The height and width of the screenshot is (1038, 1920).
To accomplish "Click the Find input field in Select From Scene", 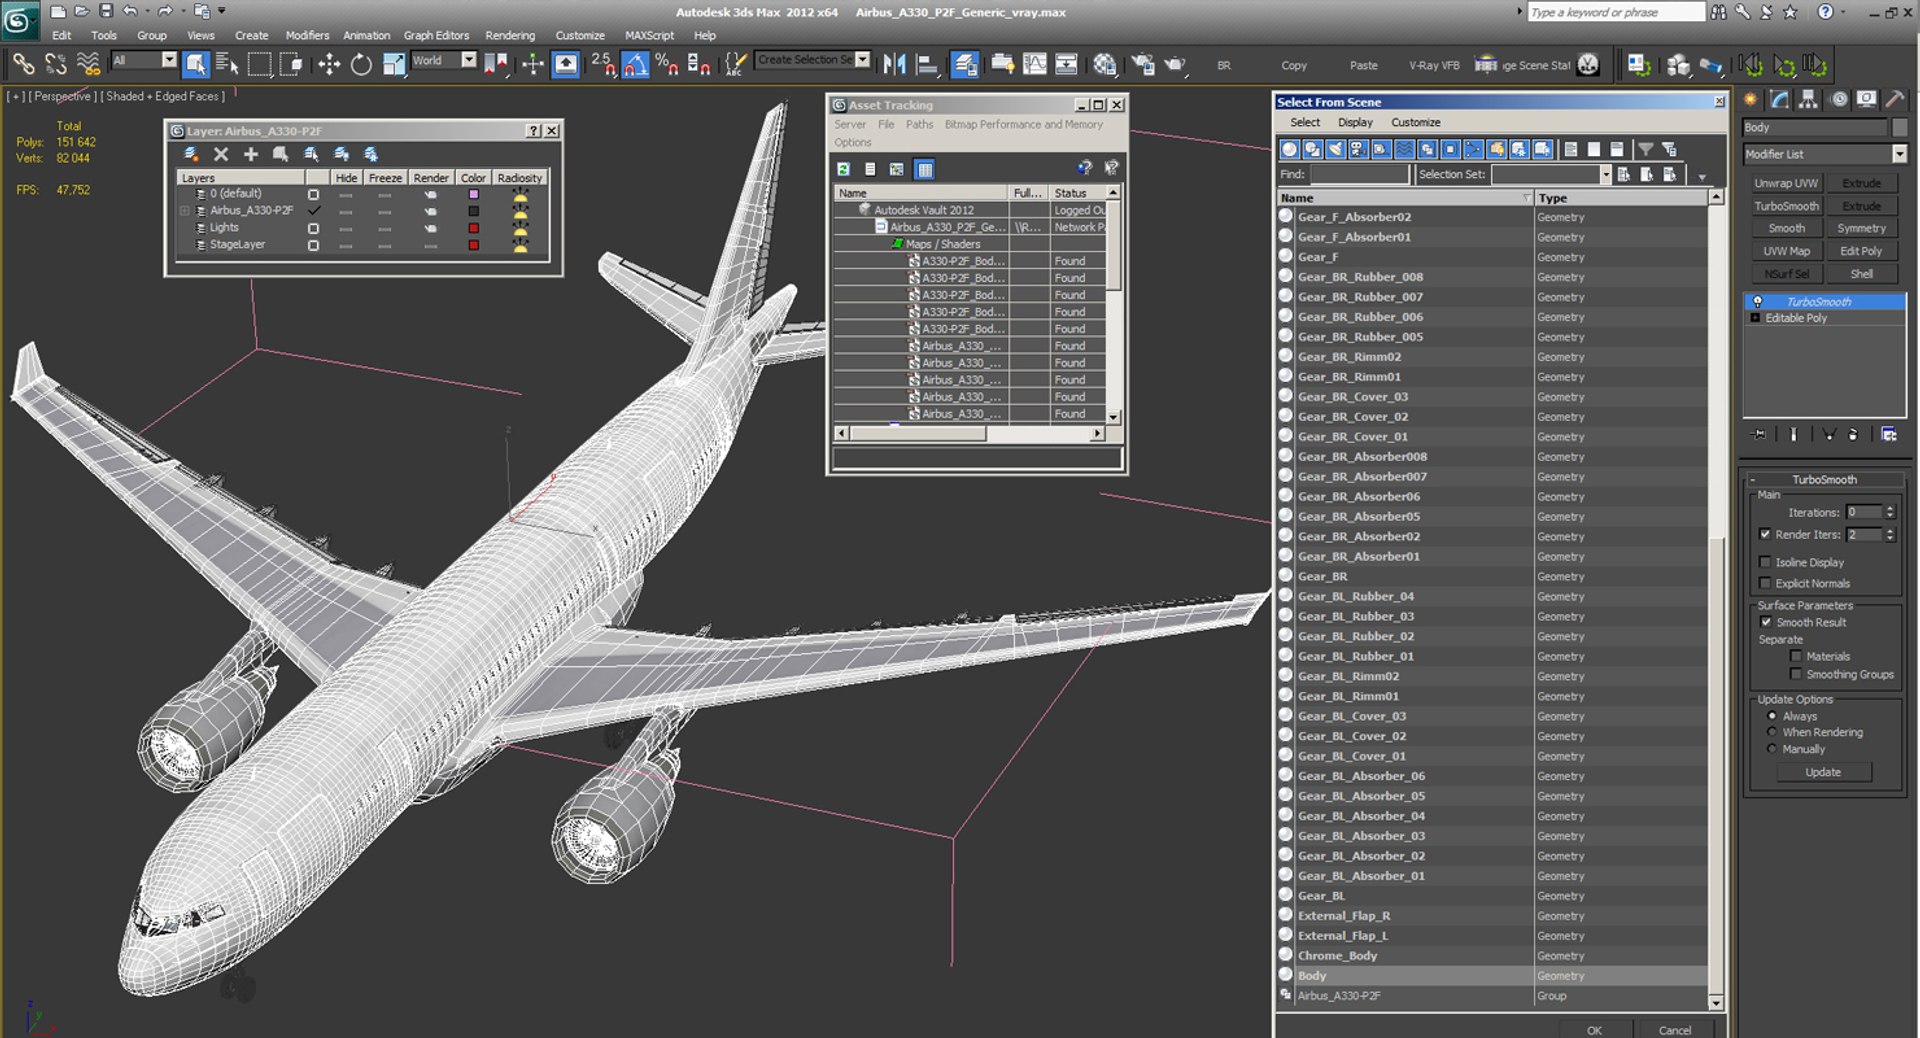I will (1359, 174).
